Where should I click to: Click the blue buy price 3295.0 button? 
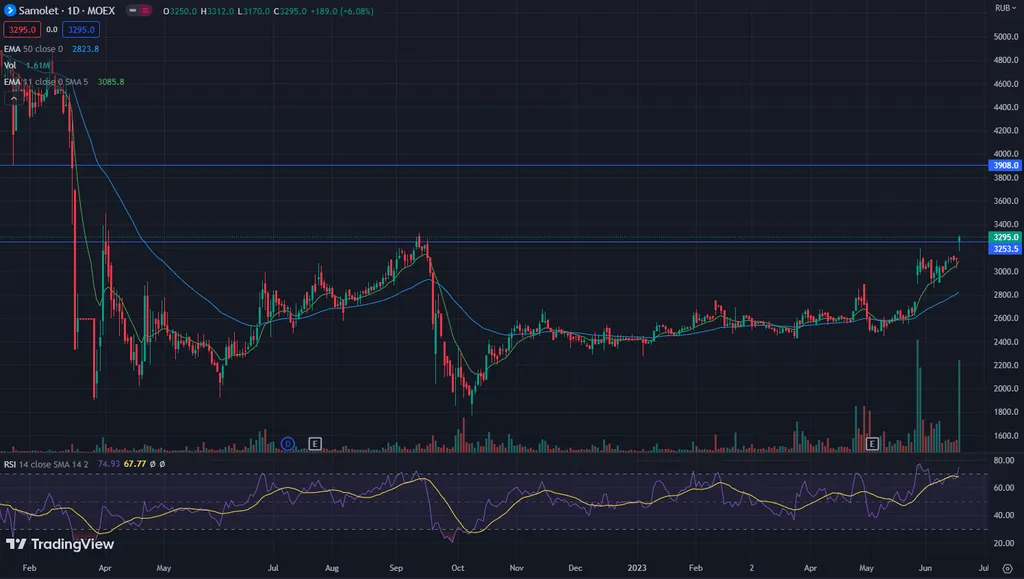click(x=80, y=30)
